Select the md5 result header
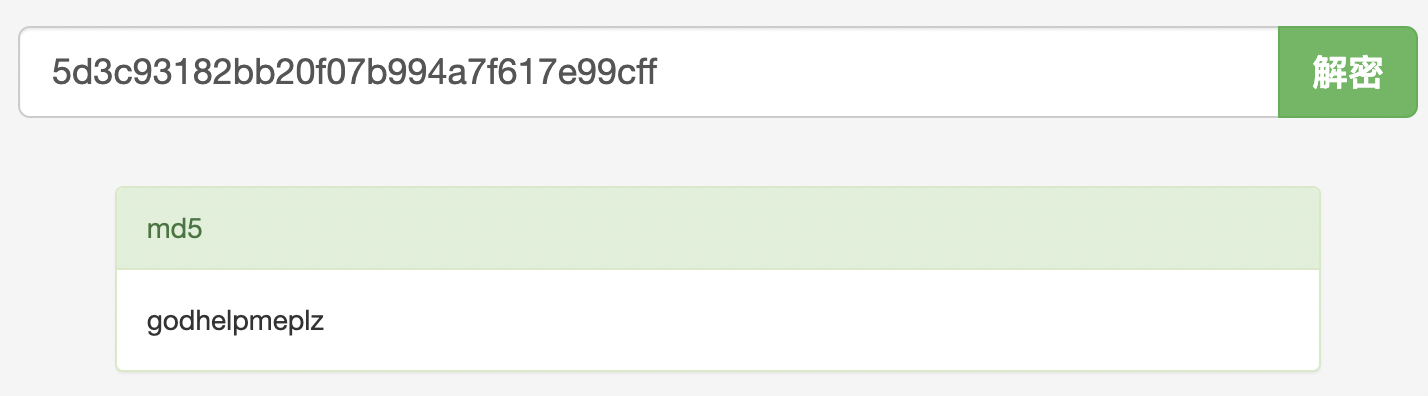Viewport: 1428px width, 396px height. point(718,229)
